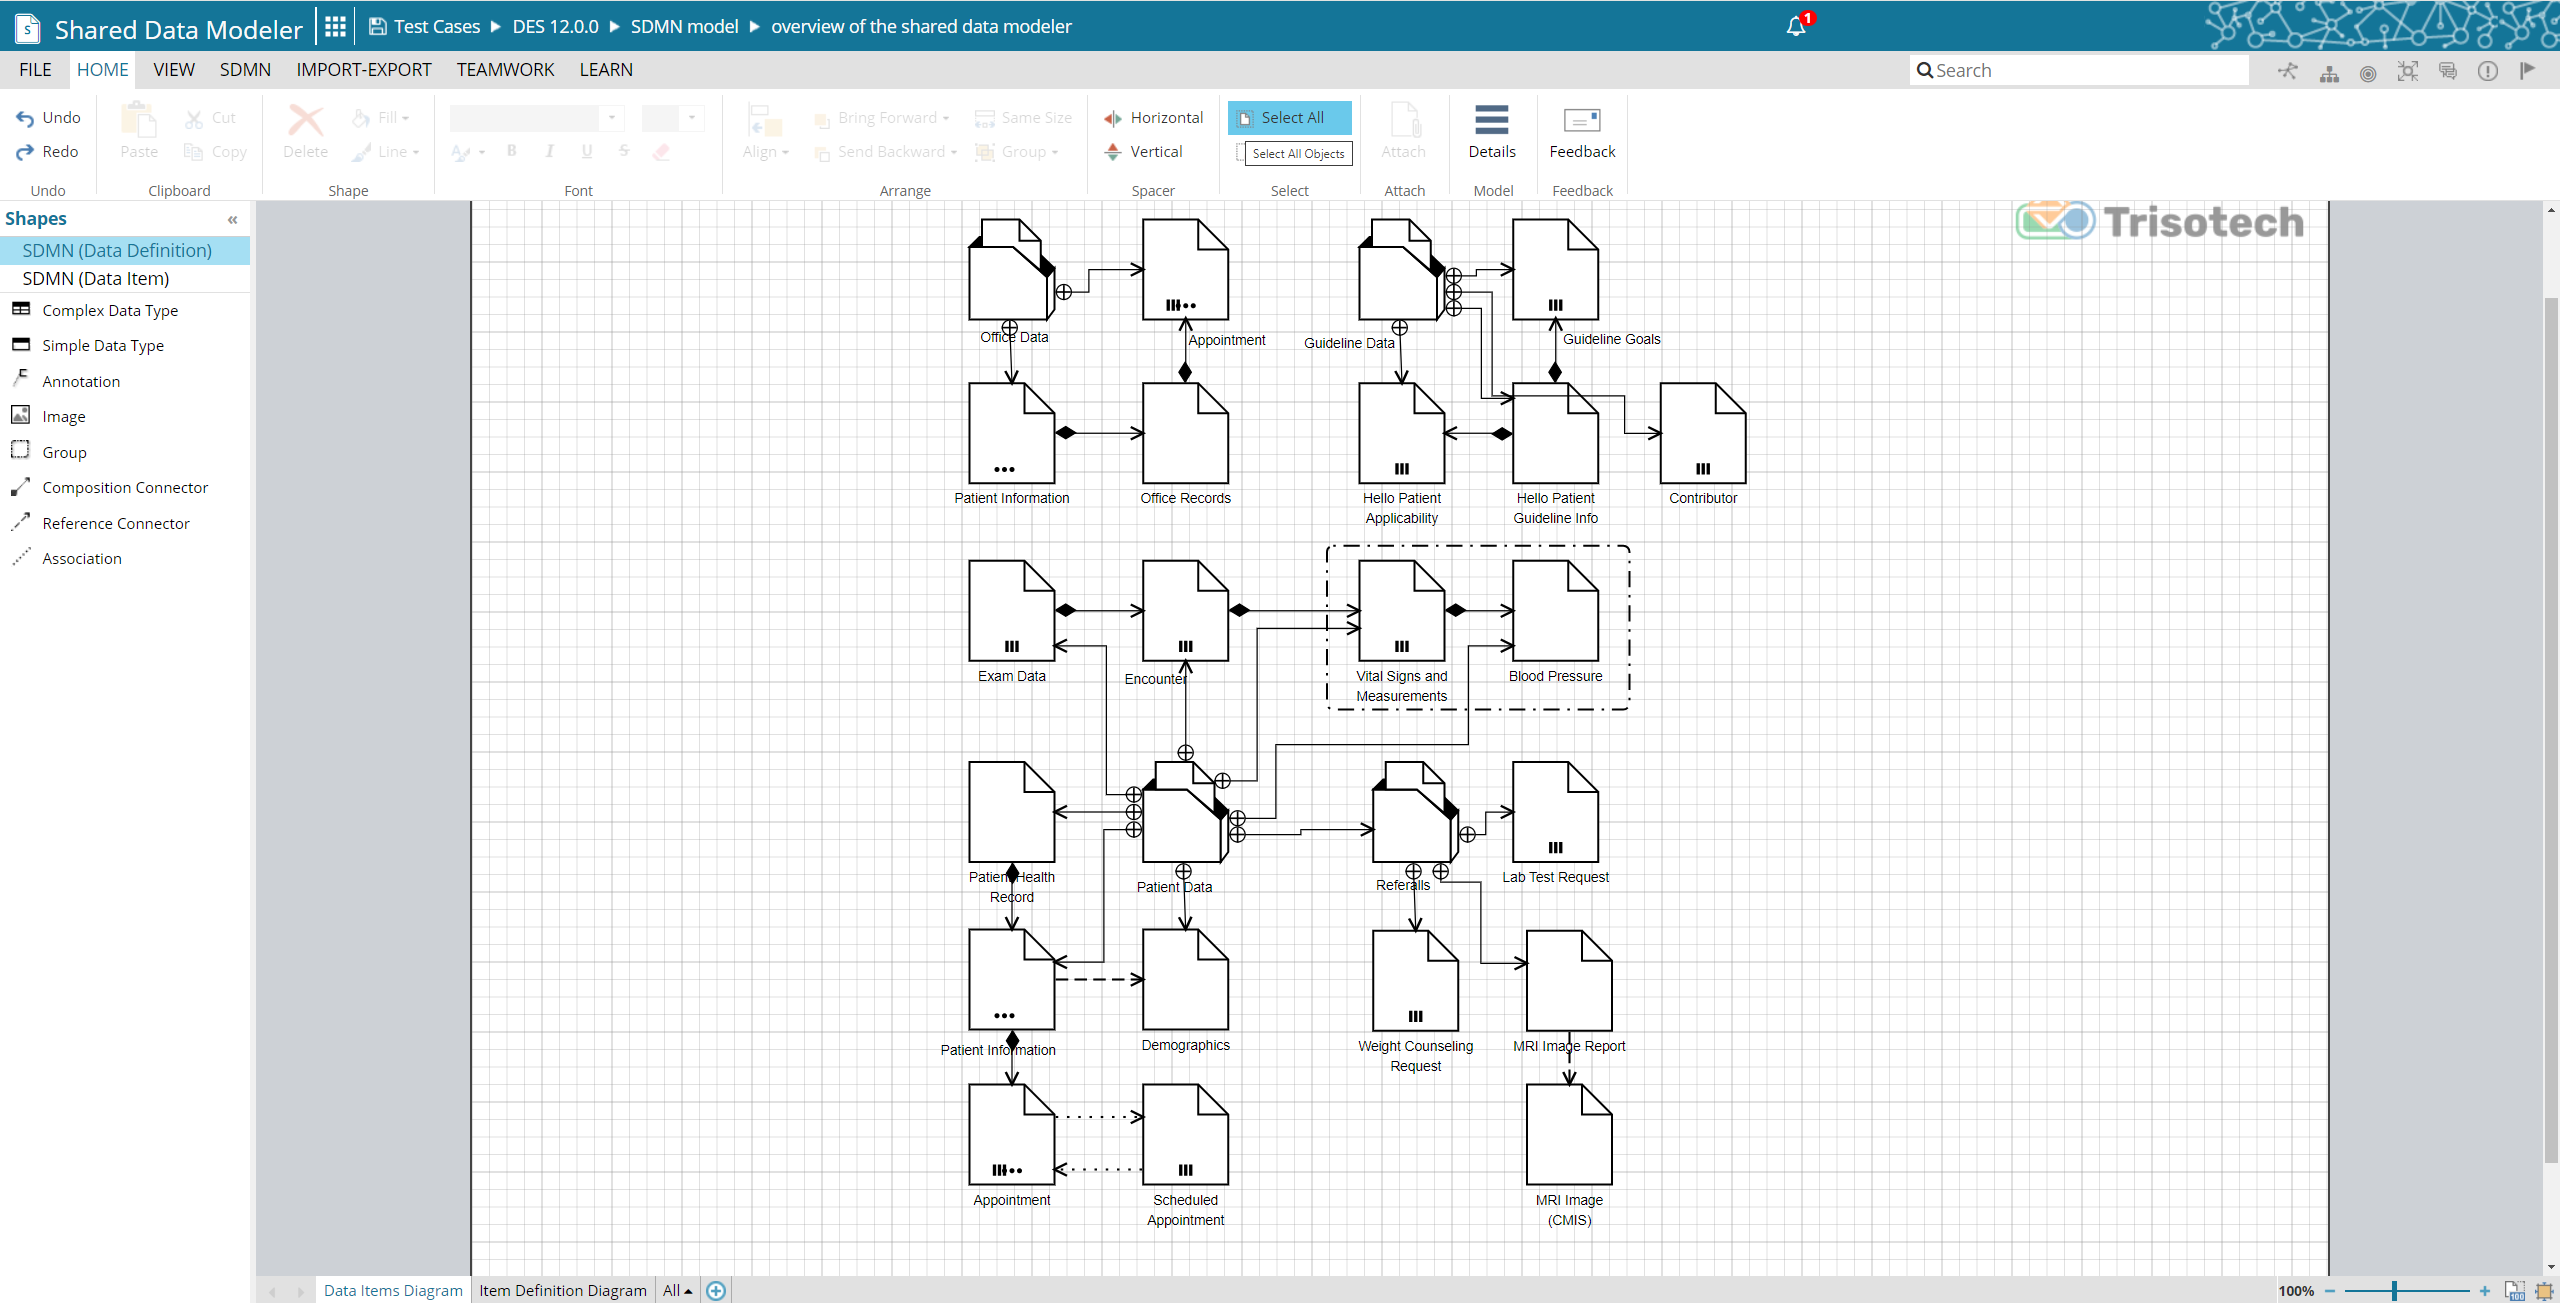Adjust the zoom slider handle
This screenshot has height=1303, width=2560.
2395,1291
